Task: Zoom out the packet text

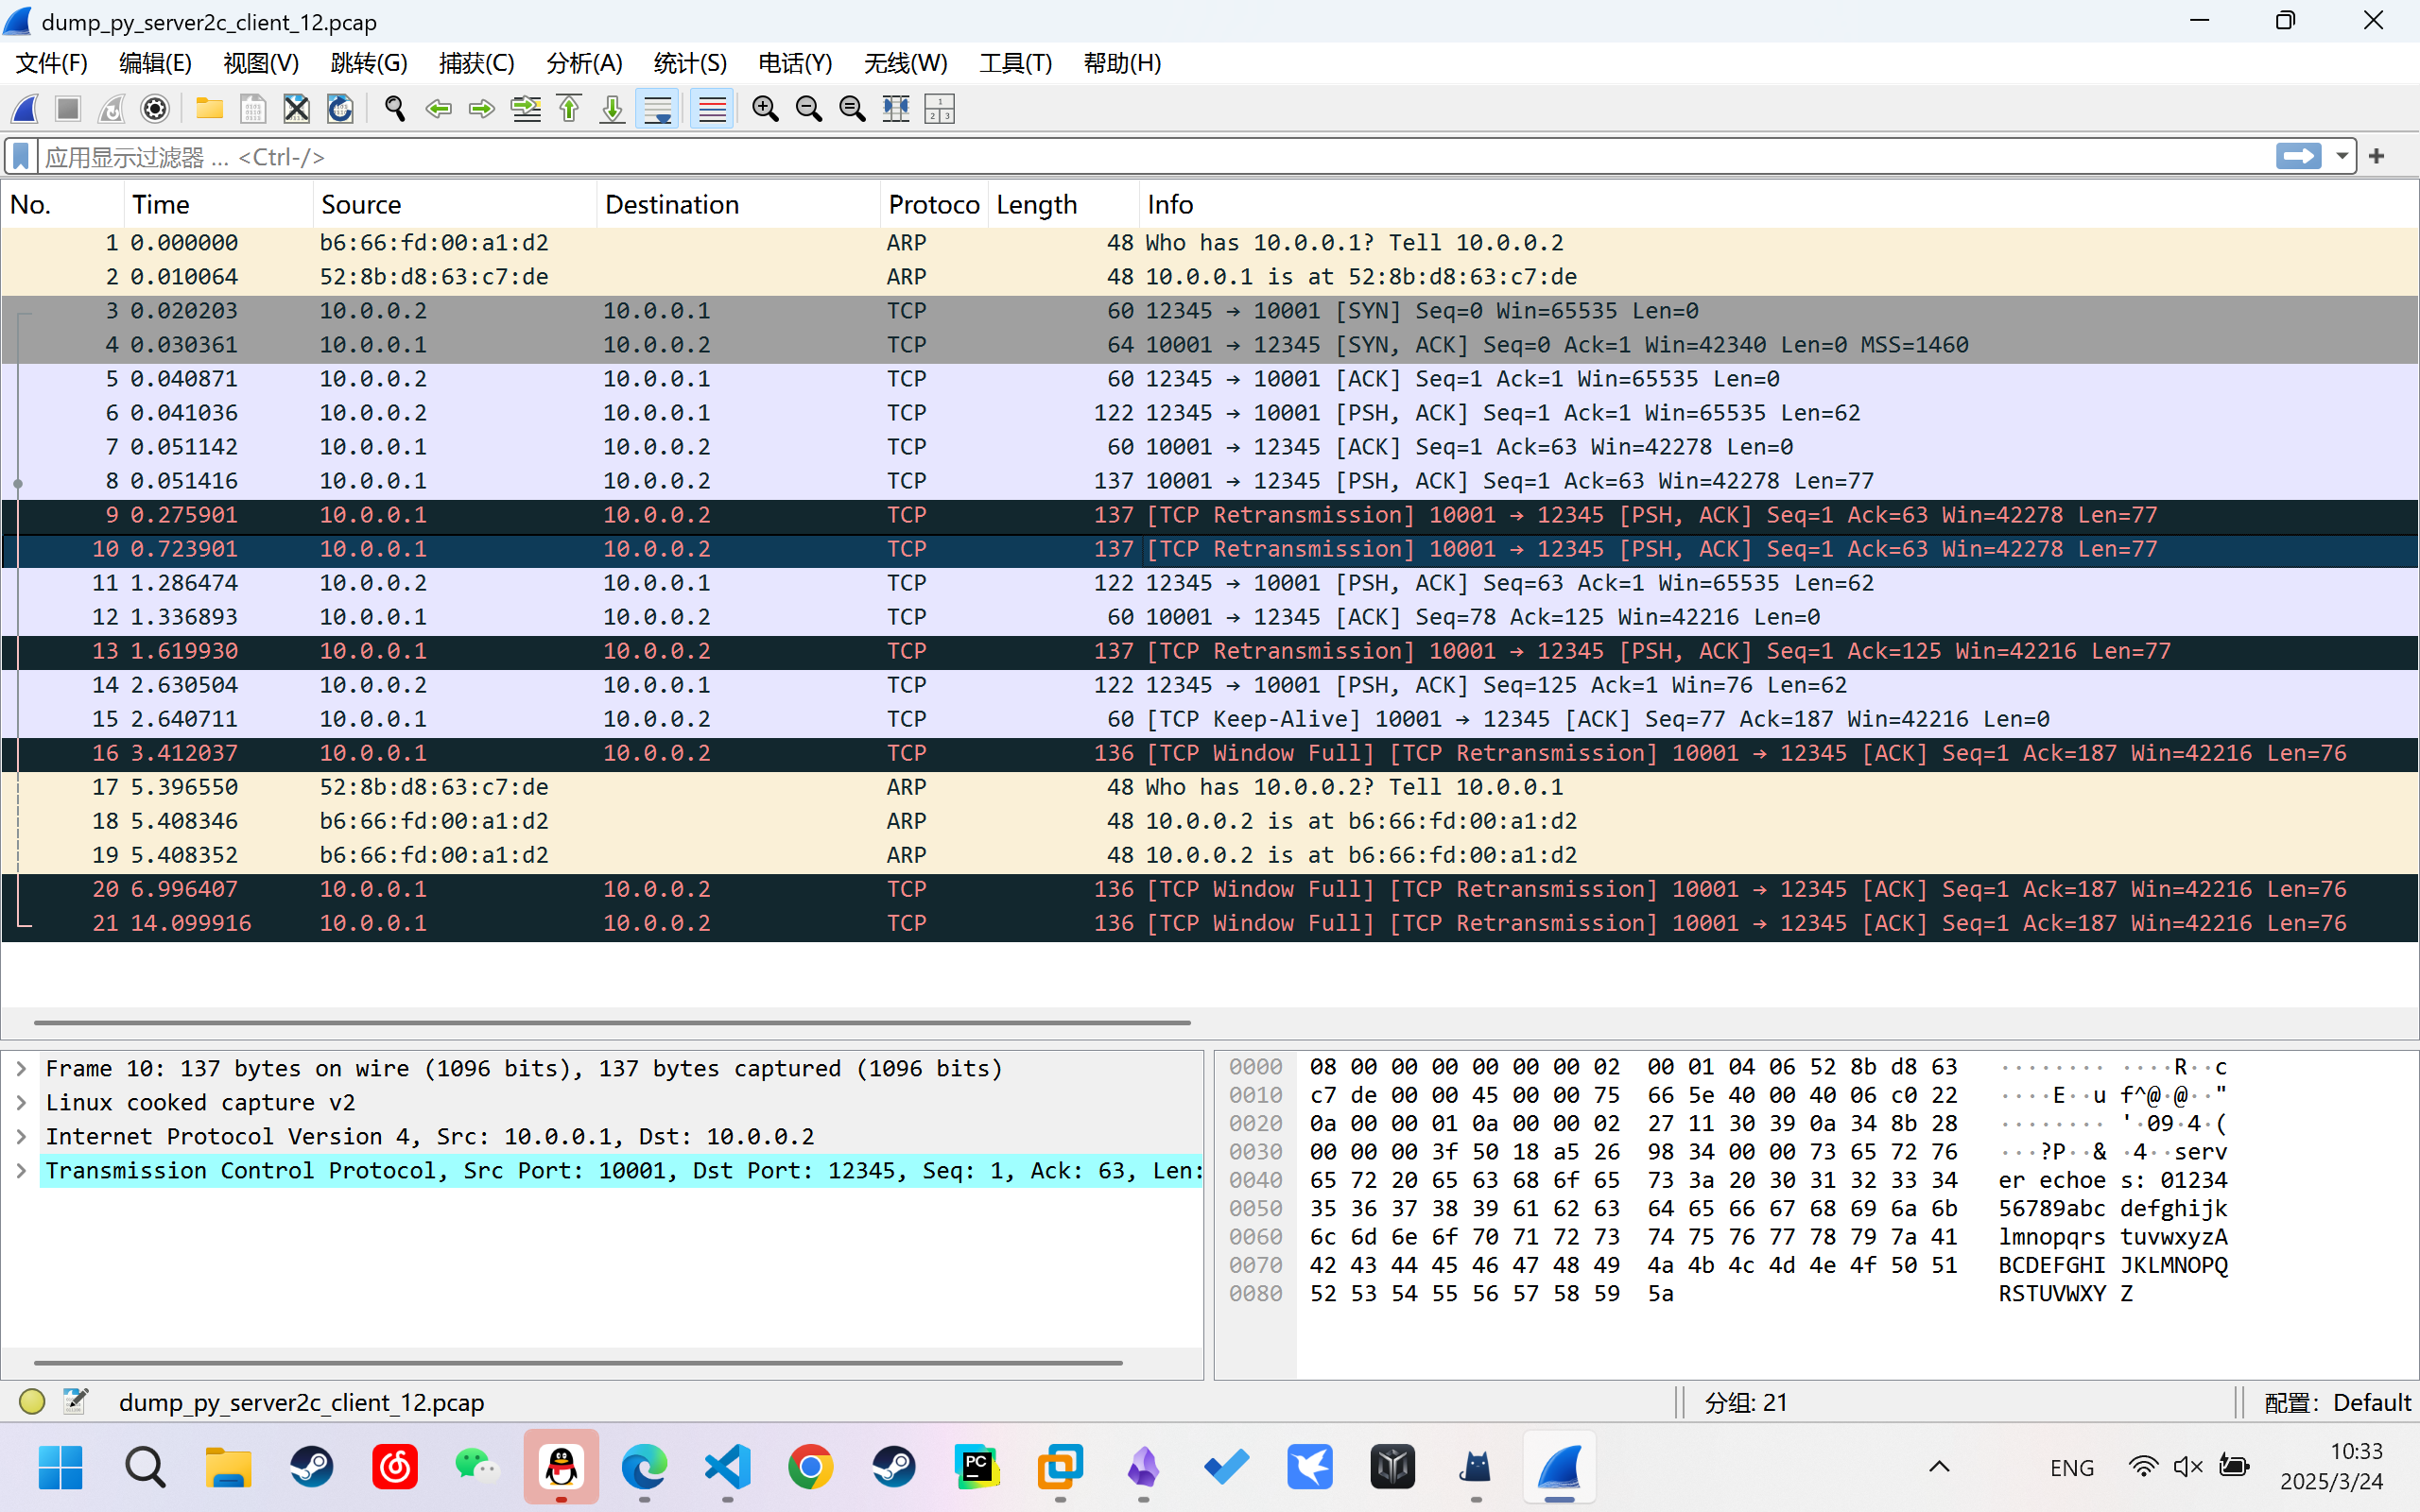Action: [809, 109]
